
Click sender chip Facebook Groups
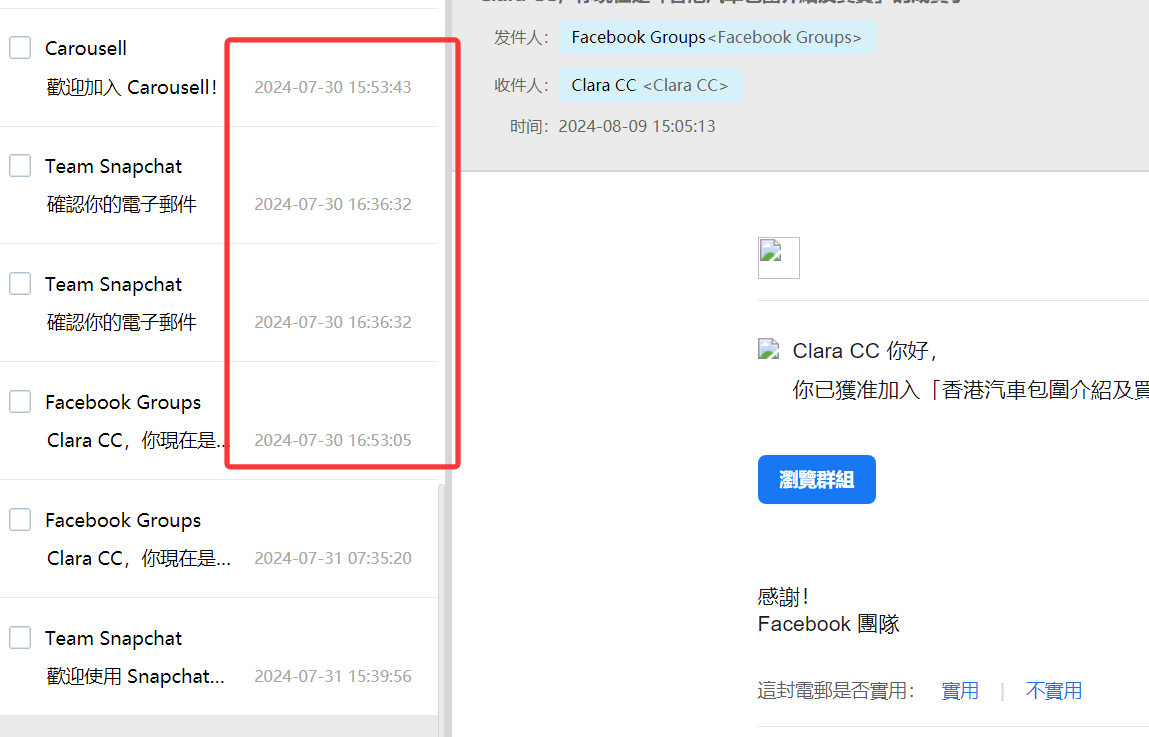click(717, 37)
